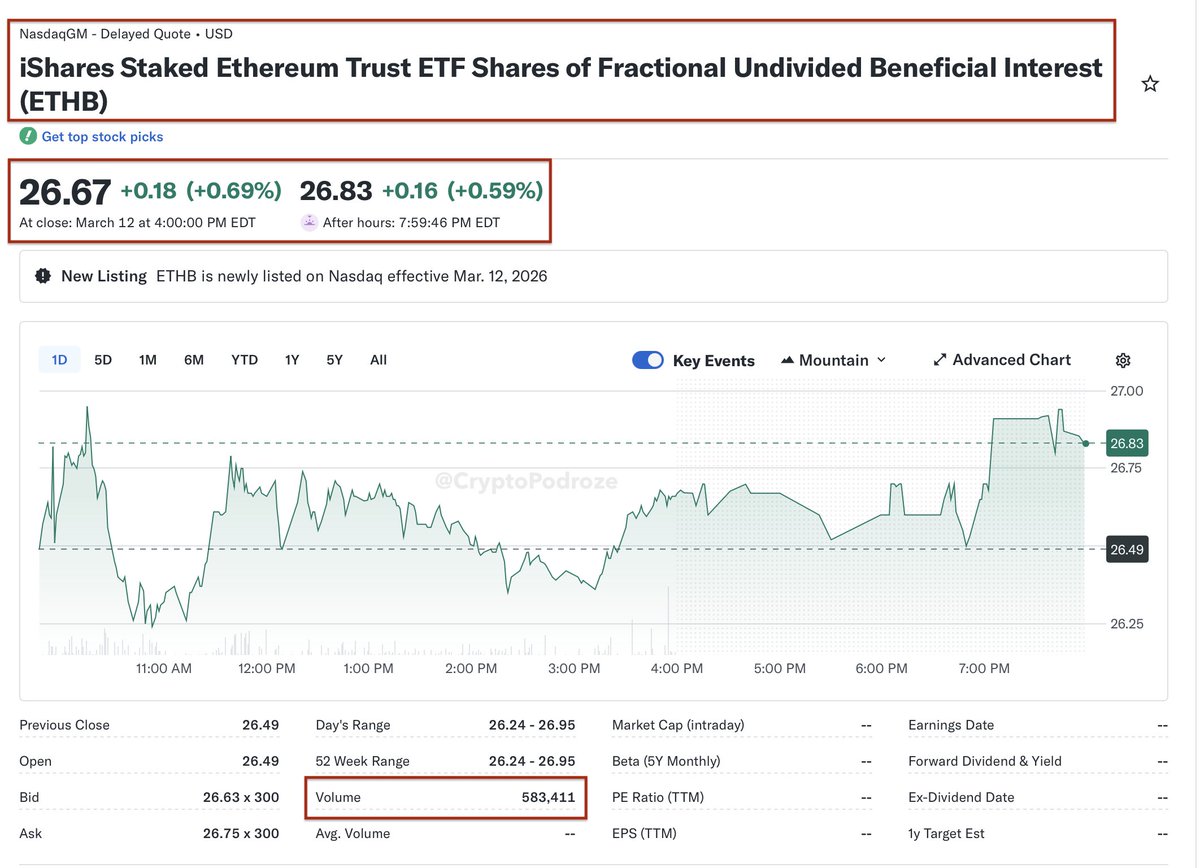Viewport: 1200px width, 868px height.
Task: Toggle the Key Events switch
Action: (648, 360)
